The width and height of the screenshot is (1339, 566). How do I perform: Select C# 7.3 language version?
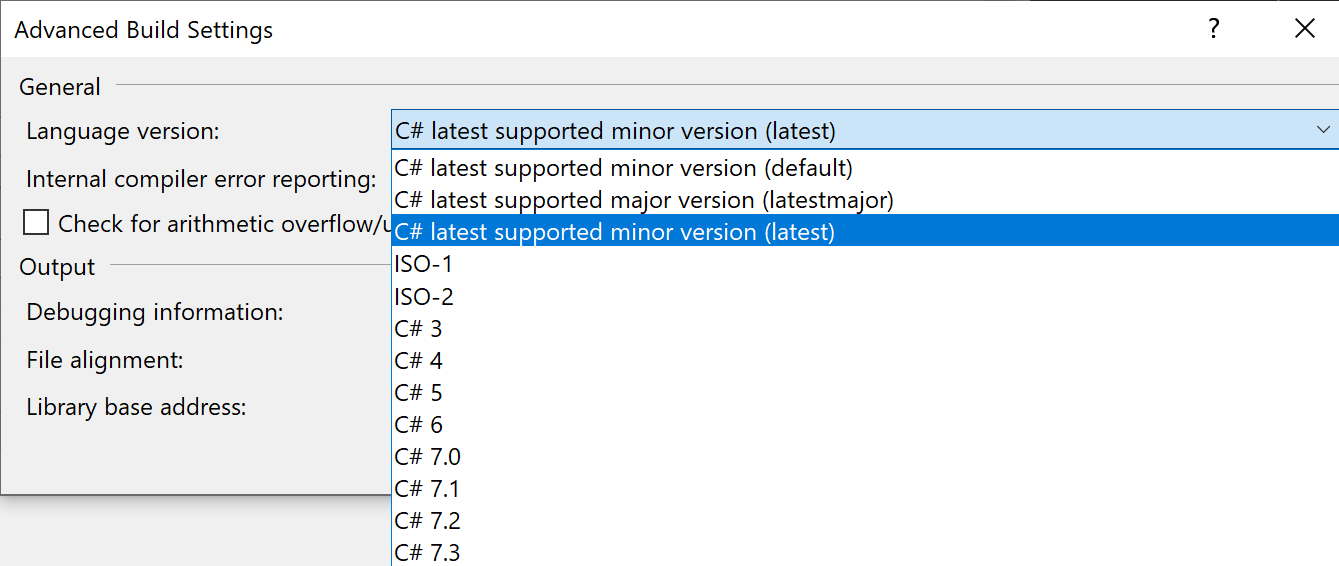(427, 552)
